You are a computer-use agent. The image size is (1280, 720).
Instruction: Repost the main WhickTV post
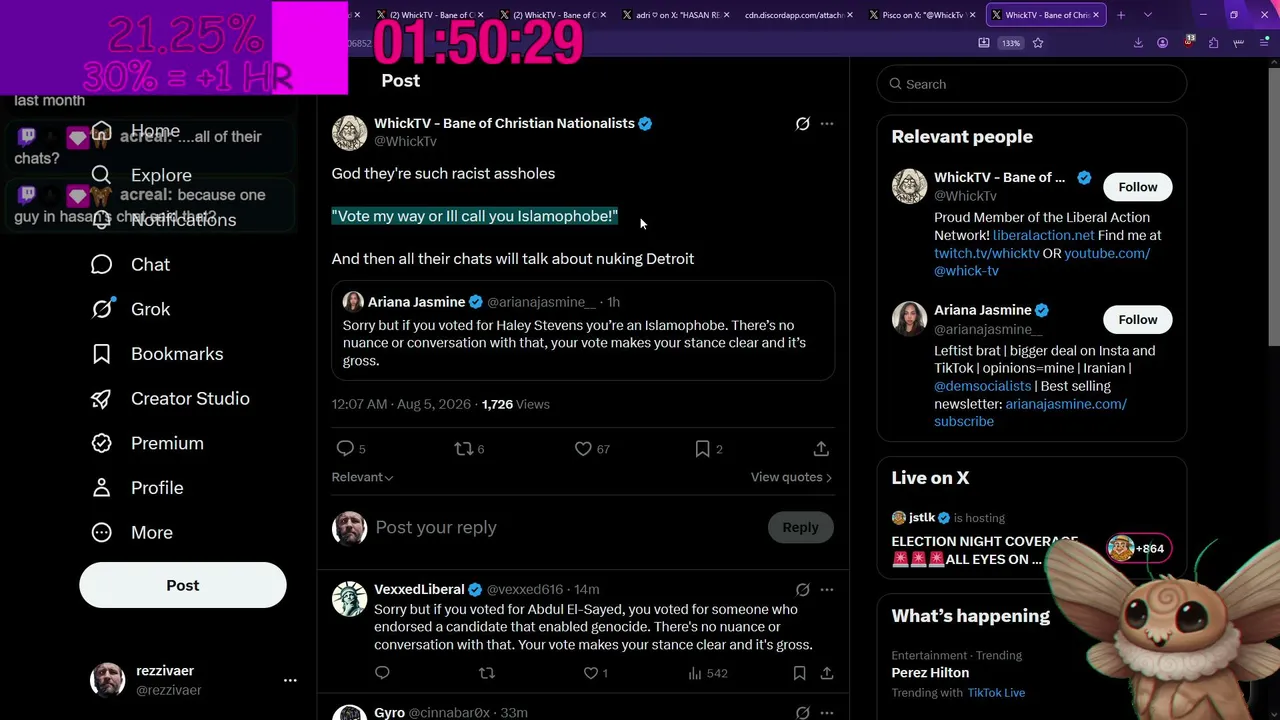[463, 449]
